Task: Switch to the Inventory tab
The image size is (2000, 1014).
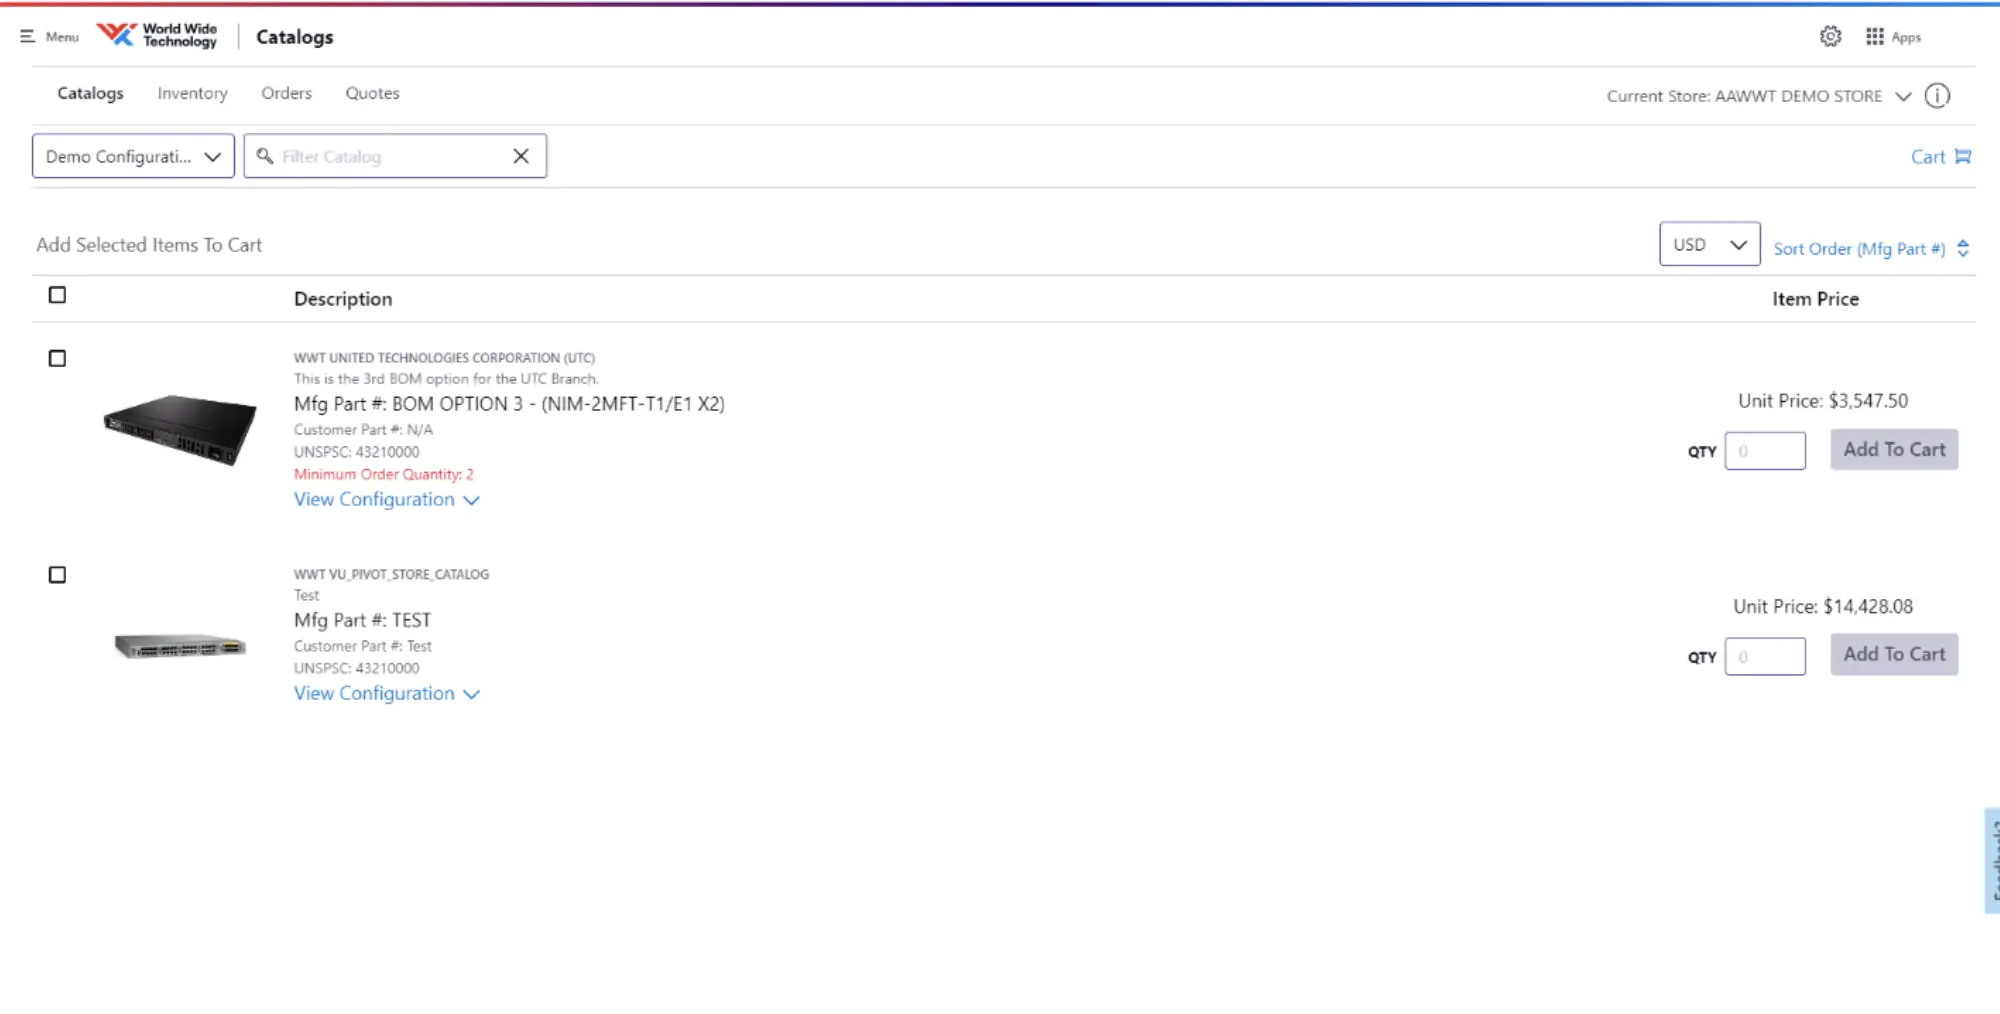Action: point(192,93)
